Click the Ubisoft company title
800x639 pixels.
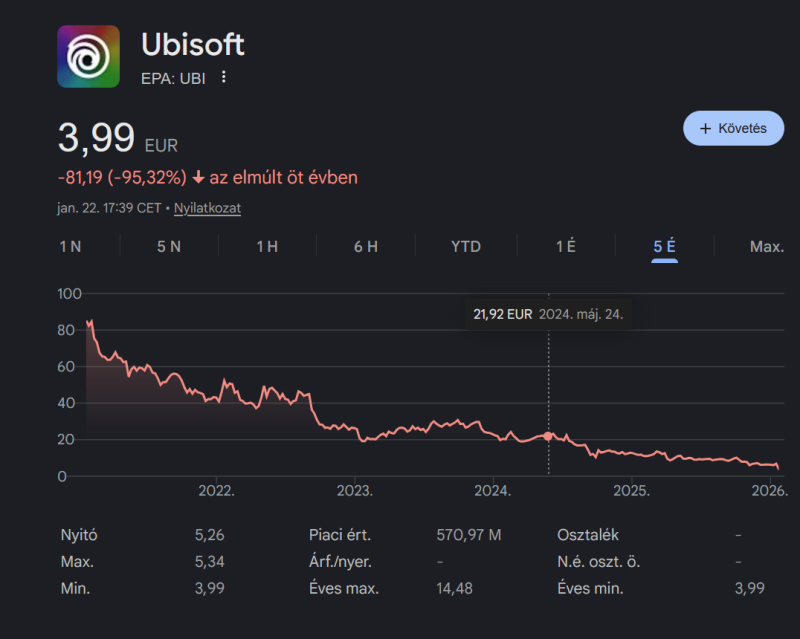tap(193, 44)
